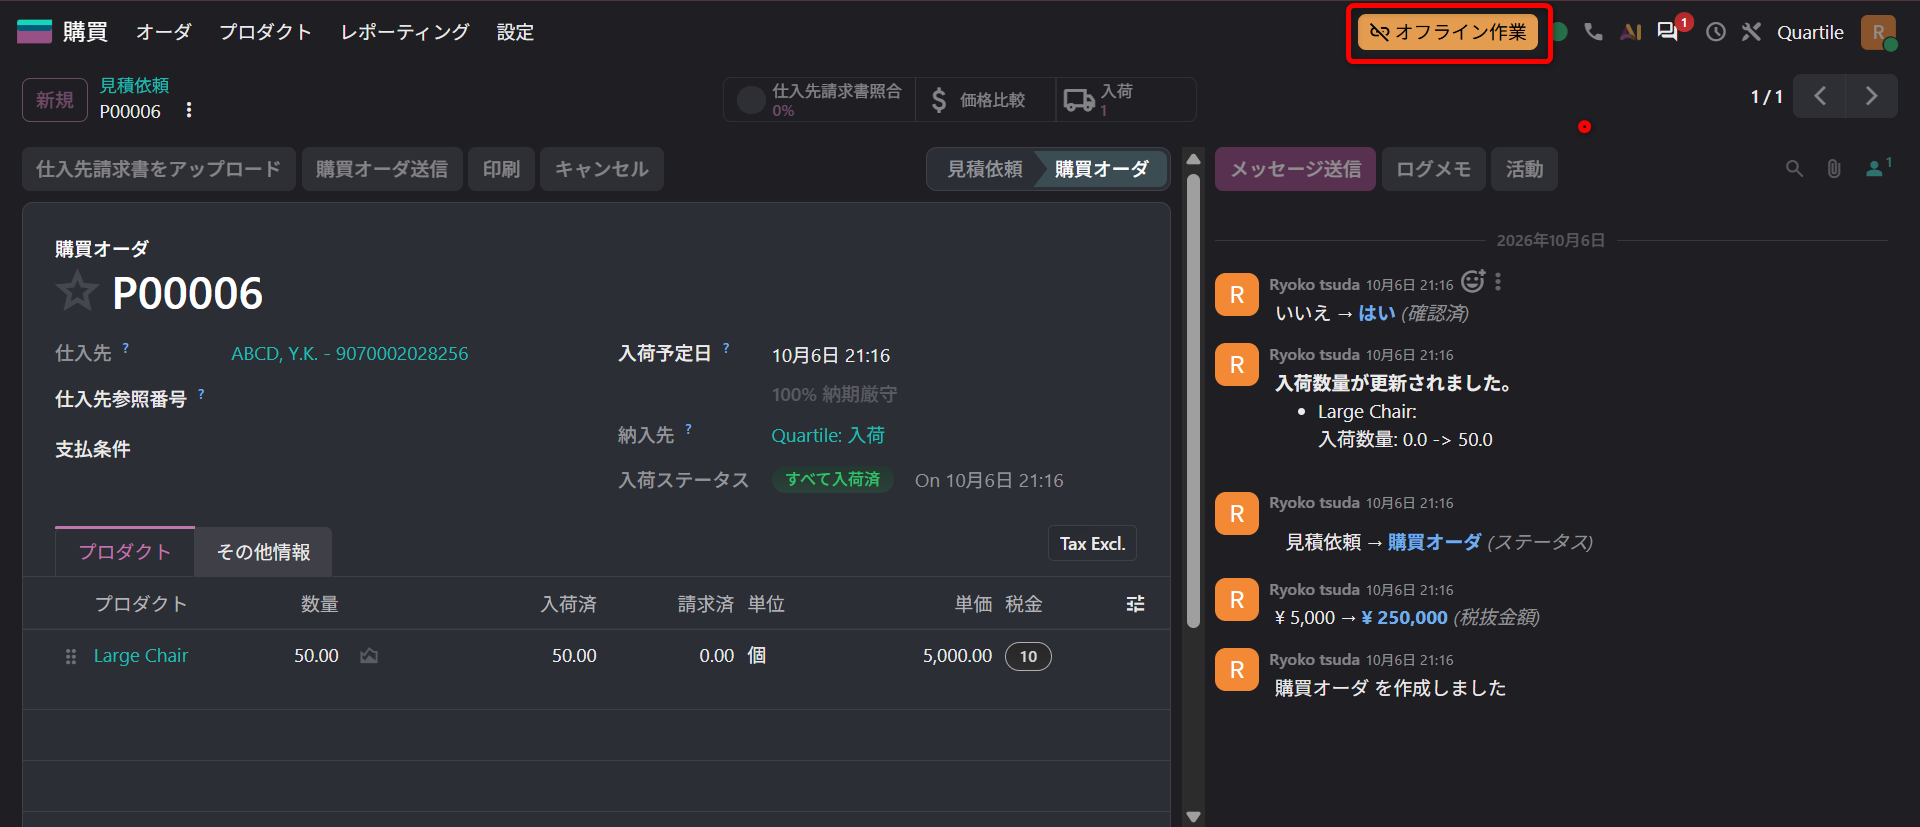1920x827 pixels.
Task: Toggle the オフライン作業 offline mode button
Action: pyautogui.click(x=1448, y=32)
